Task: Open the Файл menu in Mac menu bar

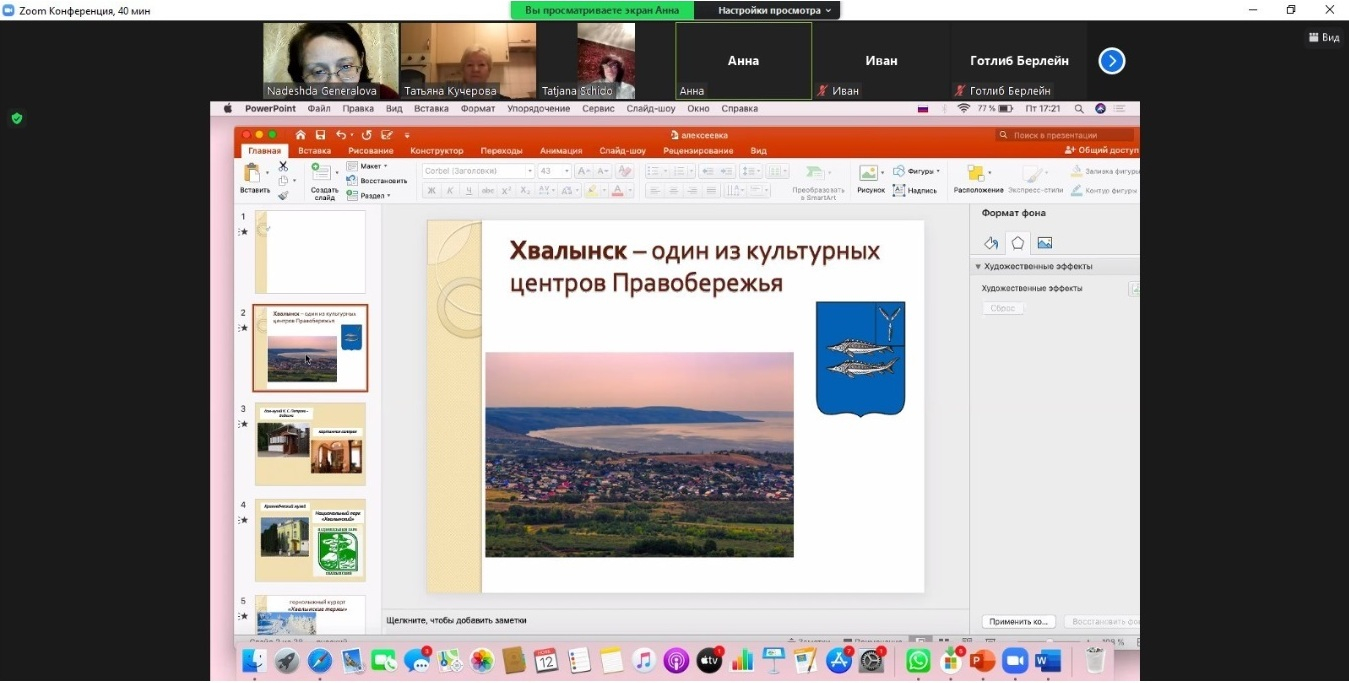Action: tap(319, 108)
